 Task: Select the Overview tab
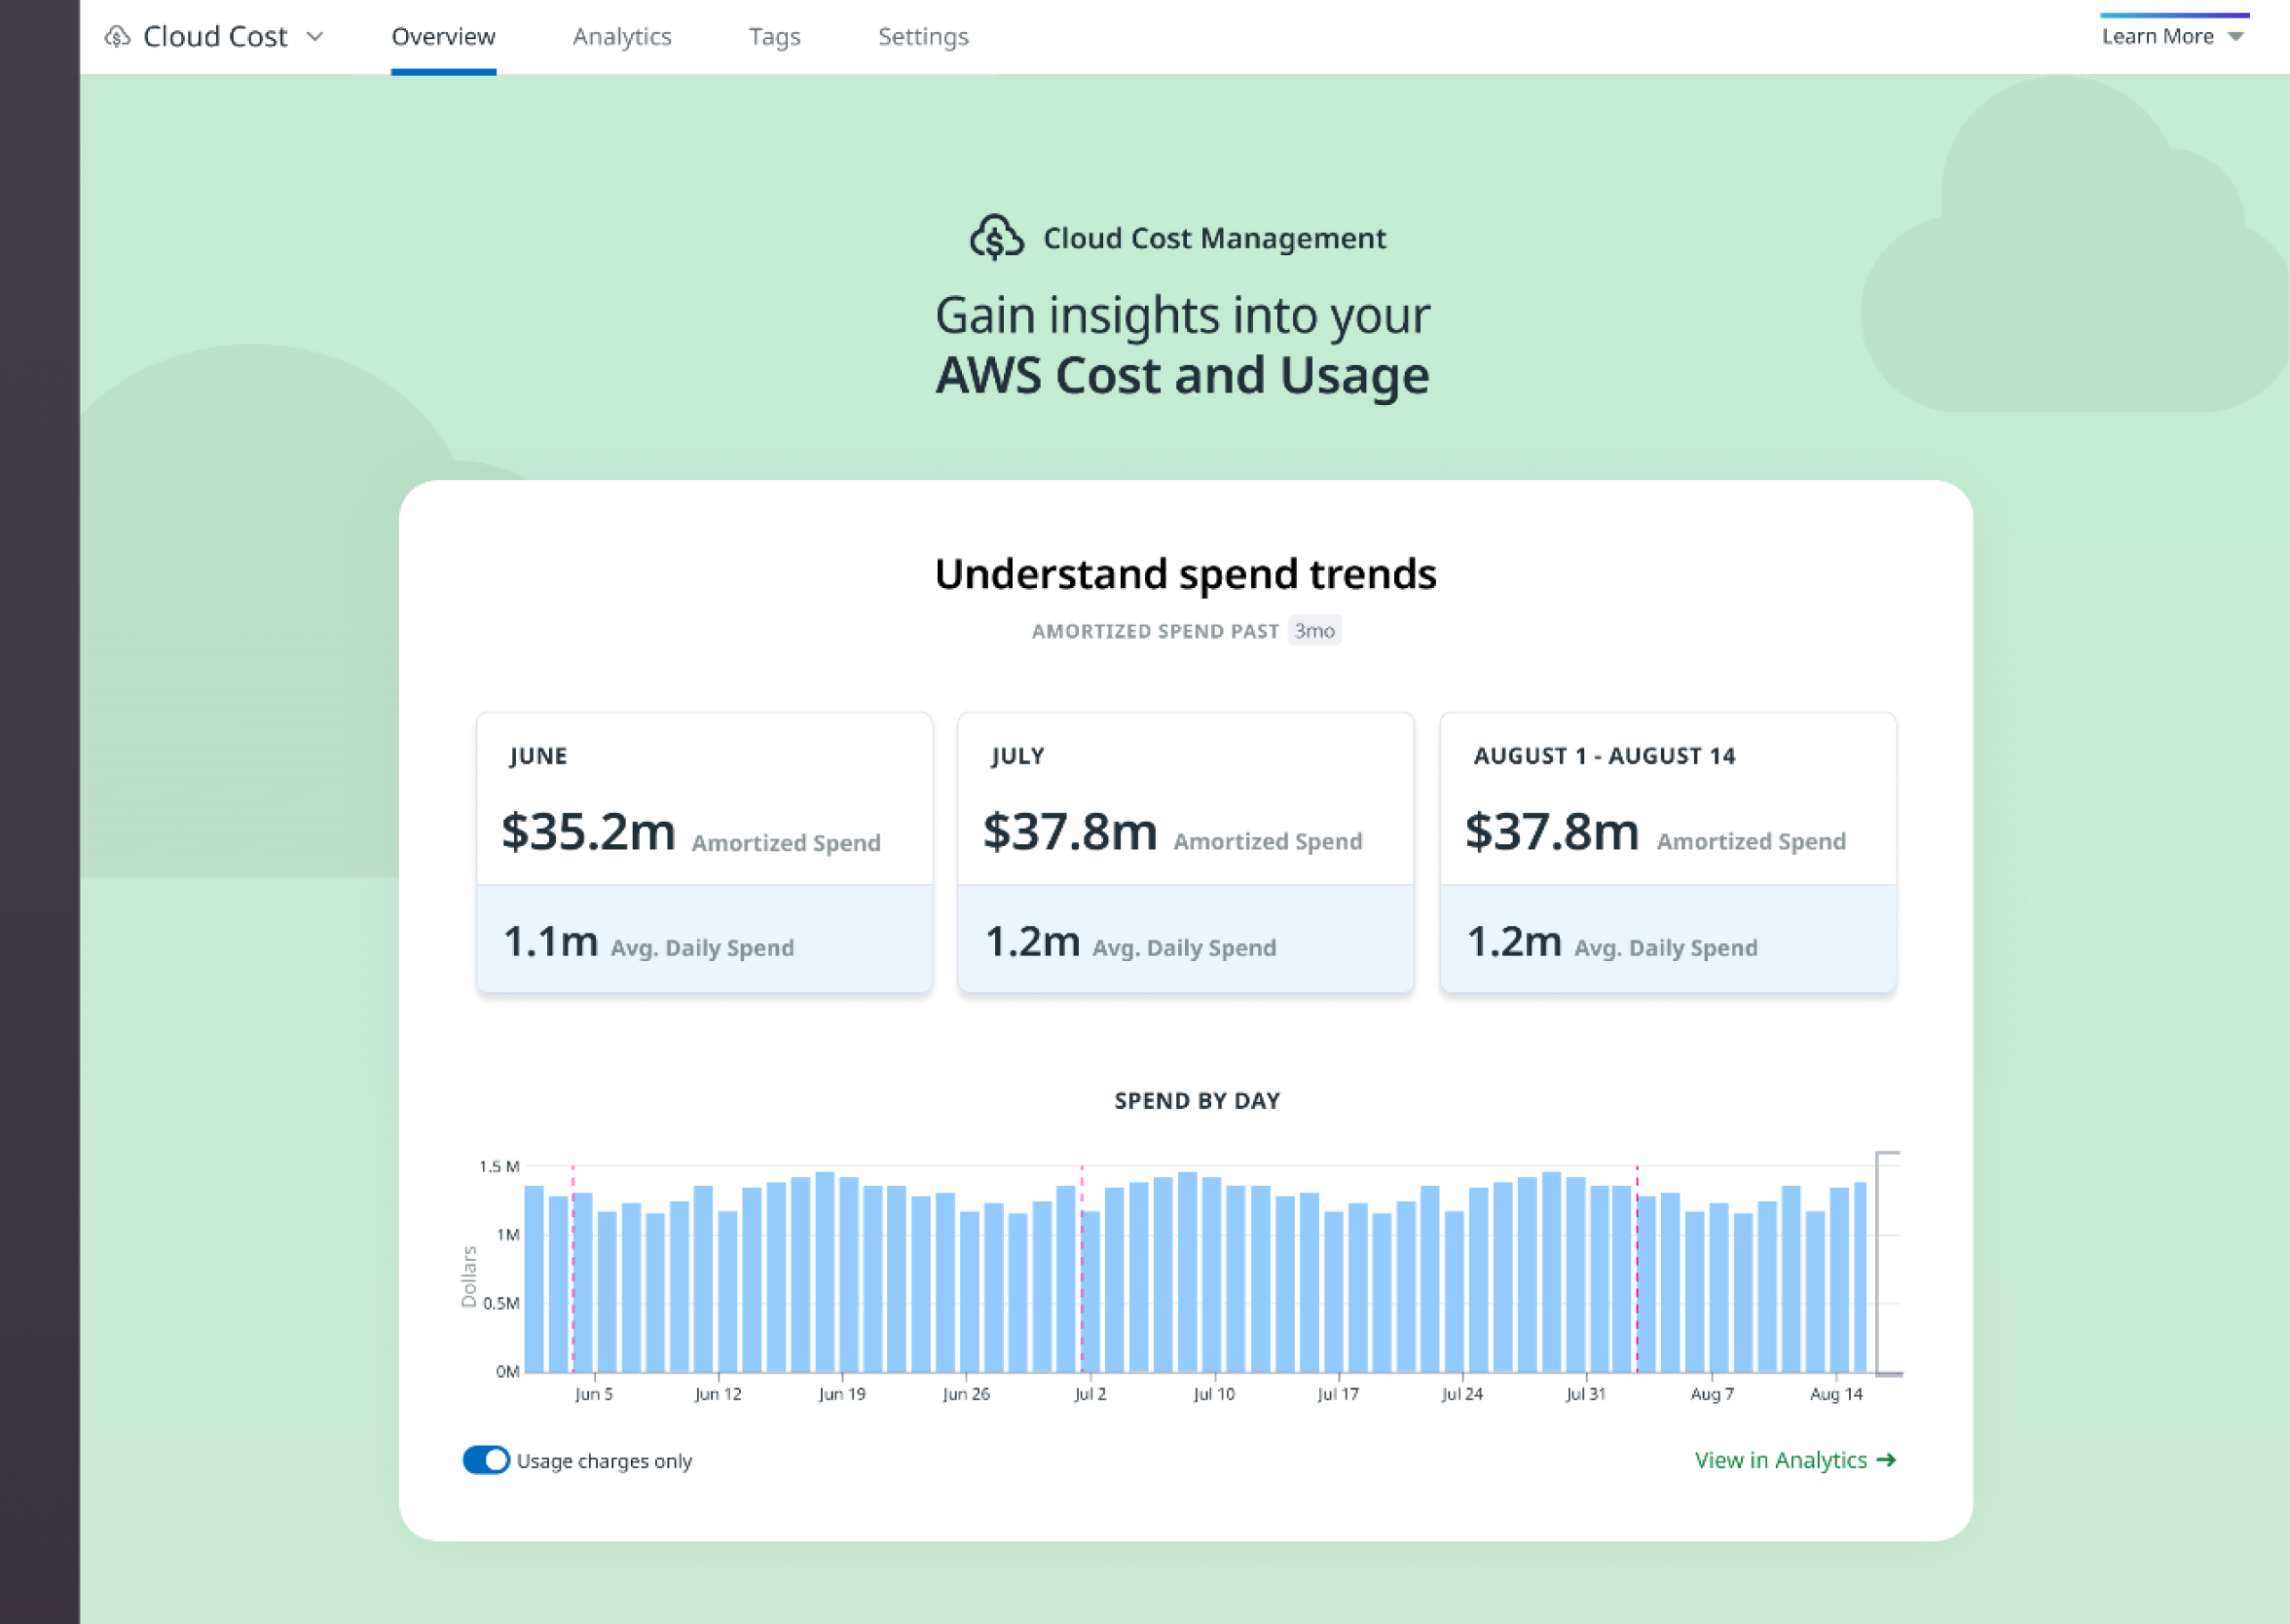coord(443,37)
